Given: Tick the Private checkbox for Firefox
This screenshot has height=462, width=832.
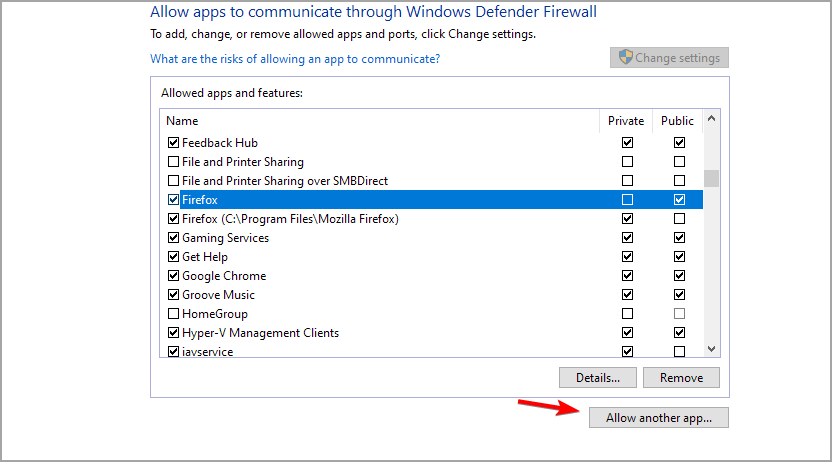Looking at the screenshot, I should pos(627,200).
